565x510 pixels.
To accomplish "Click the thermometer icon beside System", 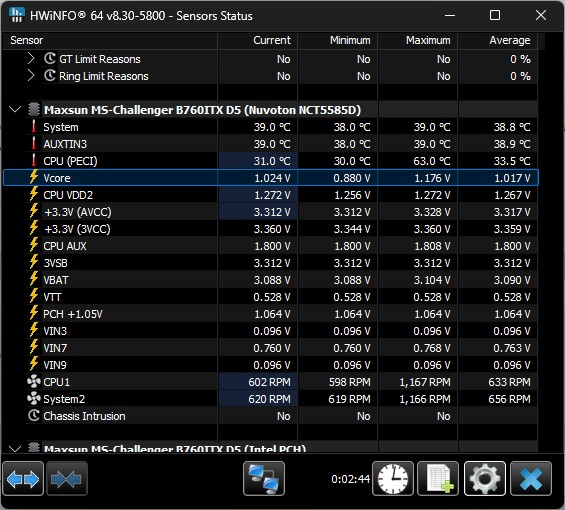I will click(34, 127).
